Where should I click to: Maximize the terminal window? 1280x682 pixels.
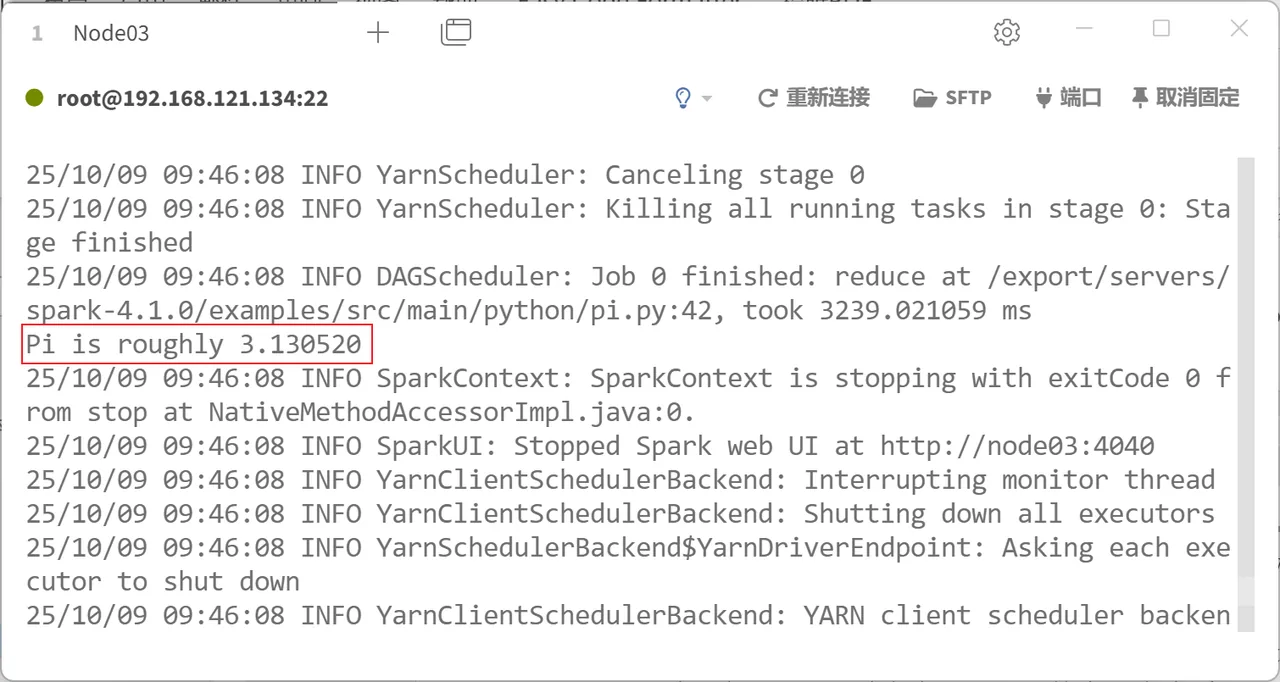click(x=1161, y=29)
